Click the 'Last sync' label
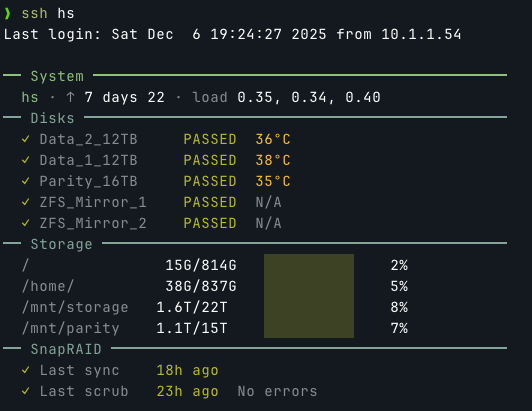Screen dimensions: 532x411 (79, 371)
